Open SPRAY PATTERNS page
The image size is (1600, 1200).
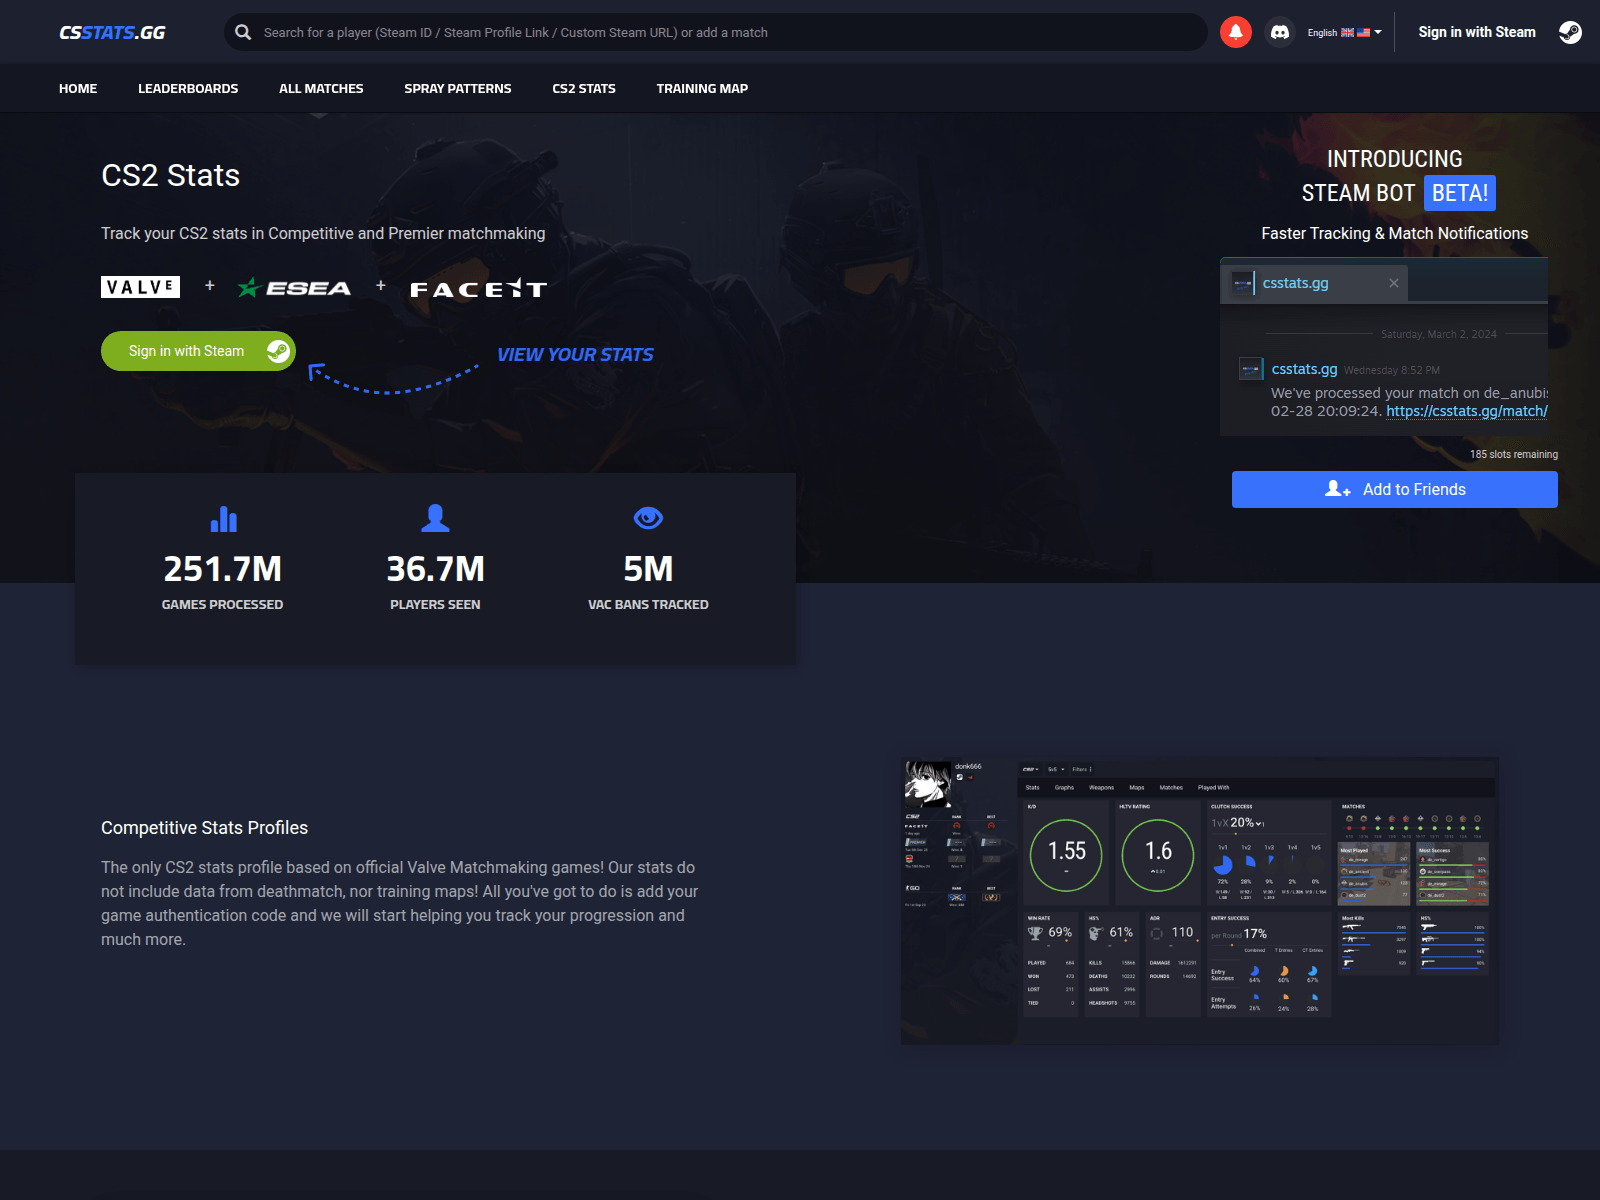pyautogui.click(x=458, y=88)
